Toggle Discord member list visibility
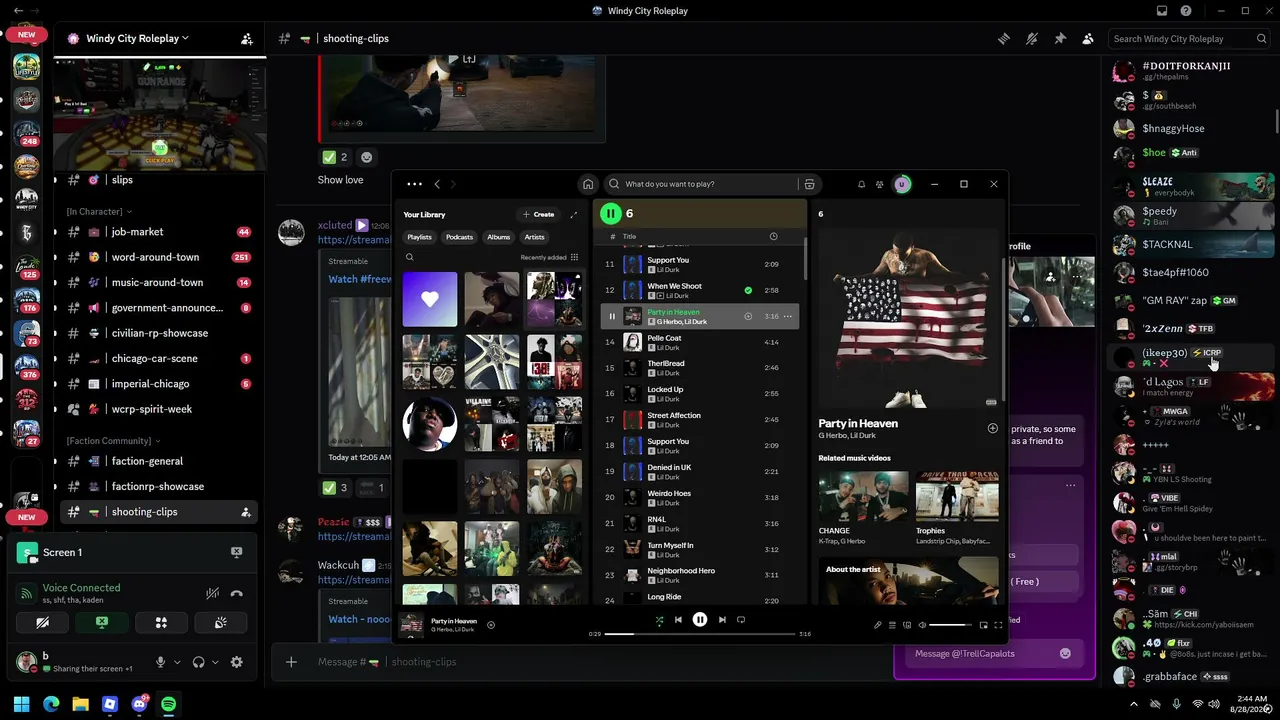 point(1088,39)
